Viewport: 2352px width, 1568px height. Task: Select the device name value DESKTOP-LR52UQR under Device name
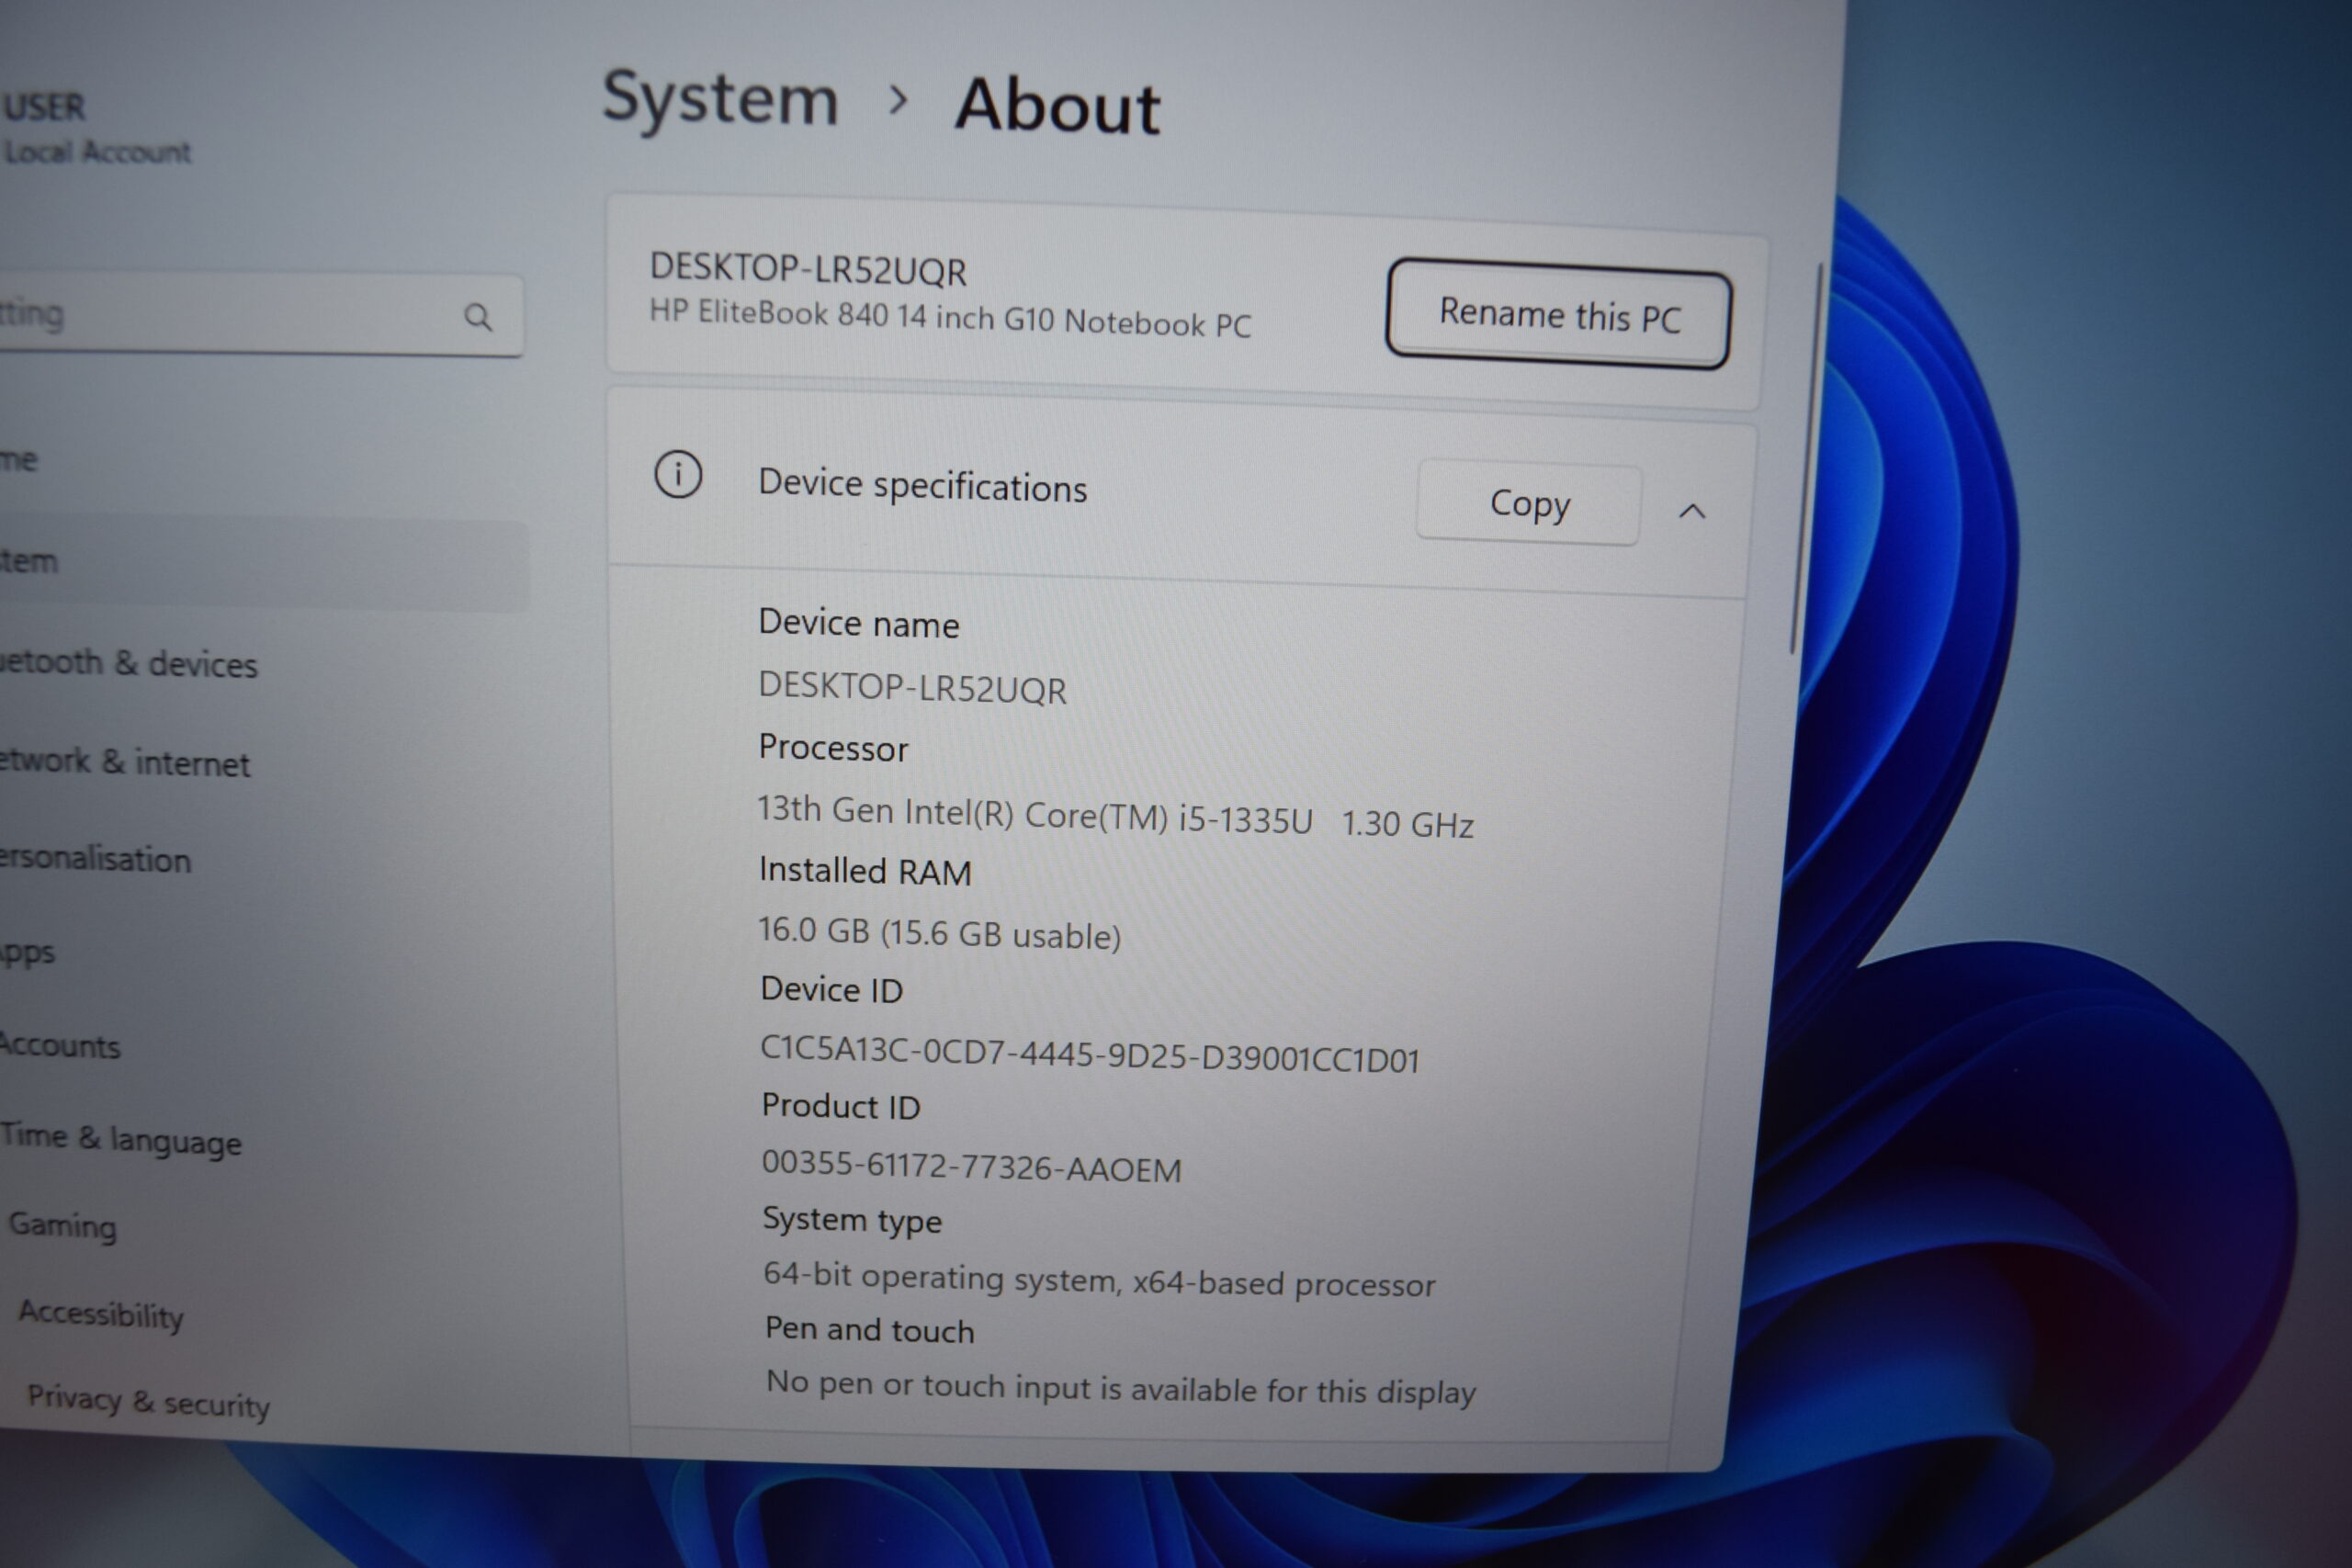(912, 688)
